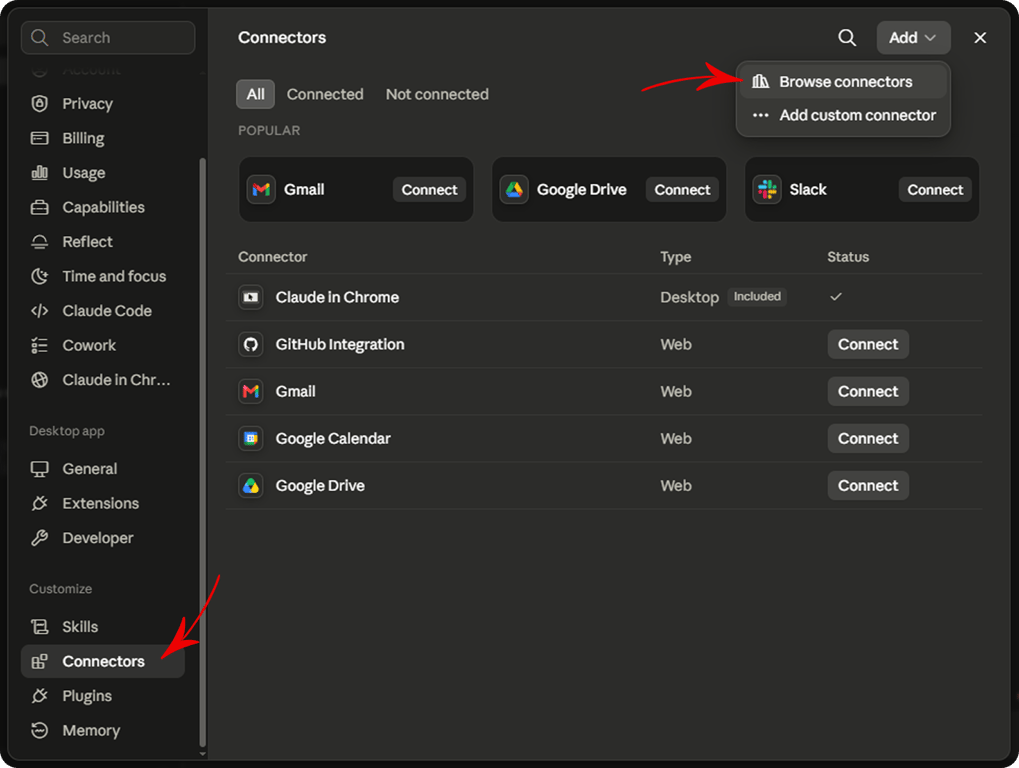This screenshot has width=1019, height=768.
Task: Click the Claude Code brackets icon
Action: 40,311
